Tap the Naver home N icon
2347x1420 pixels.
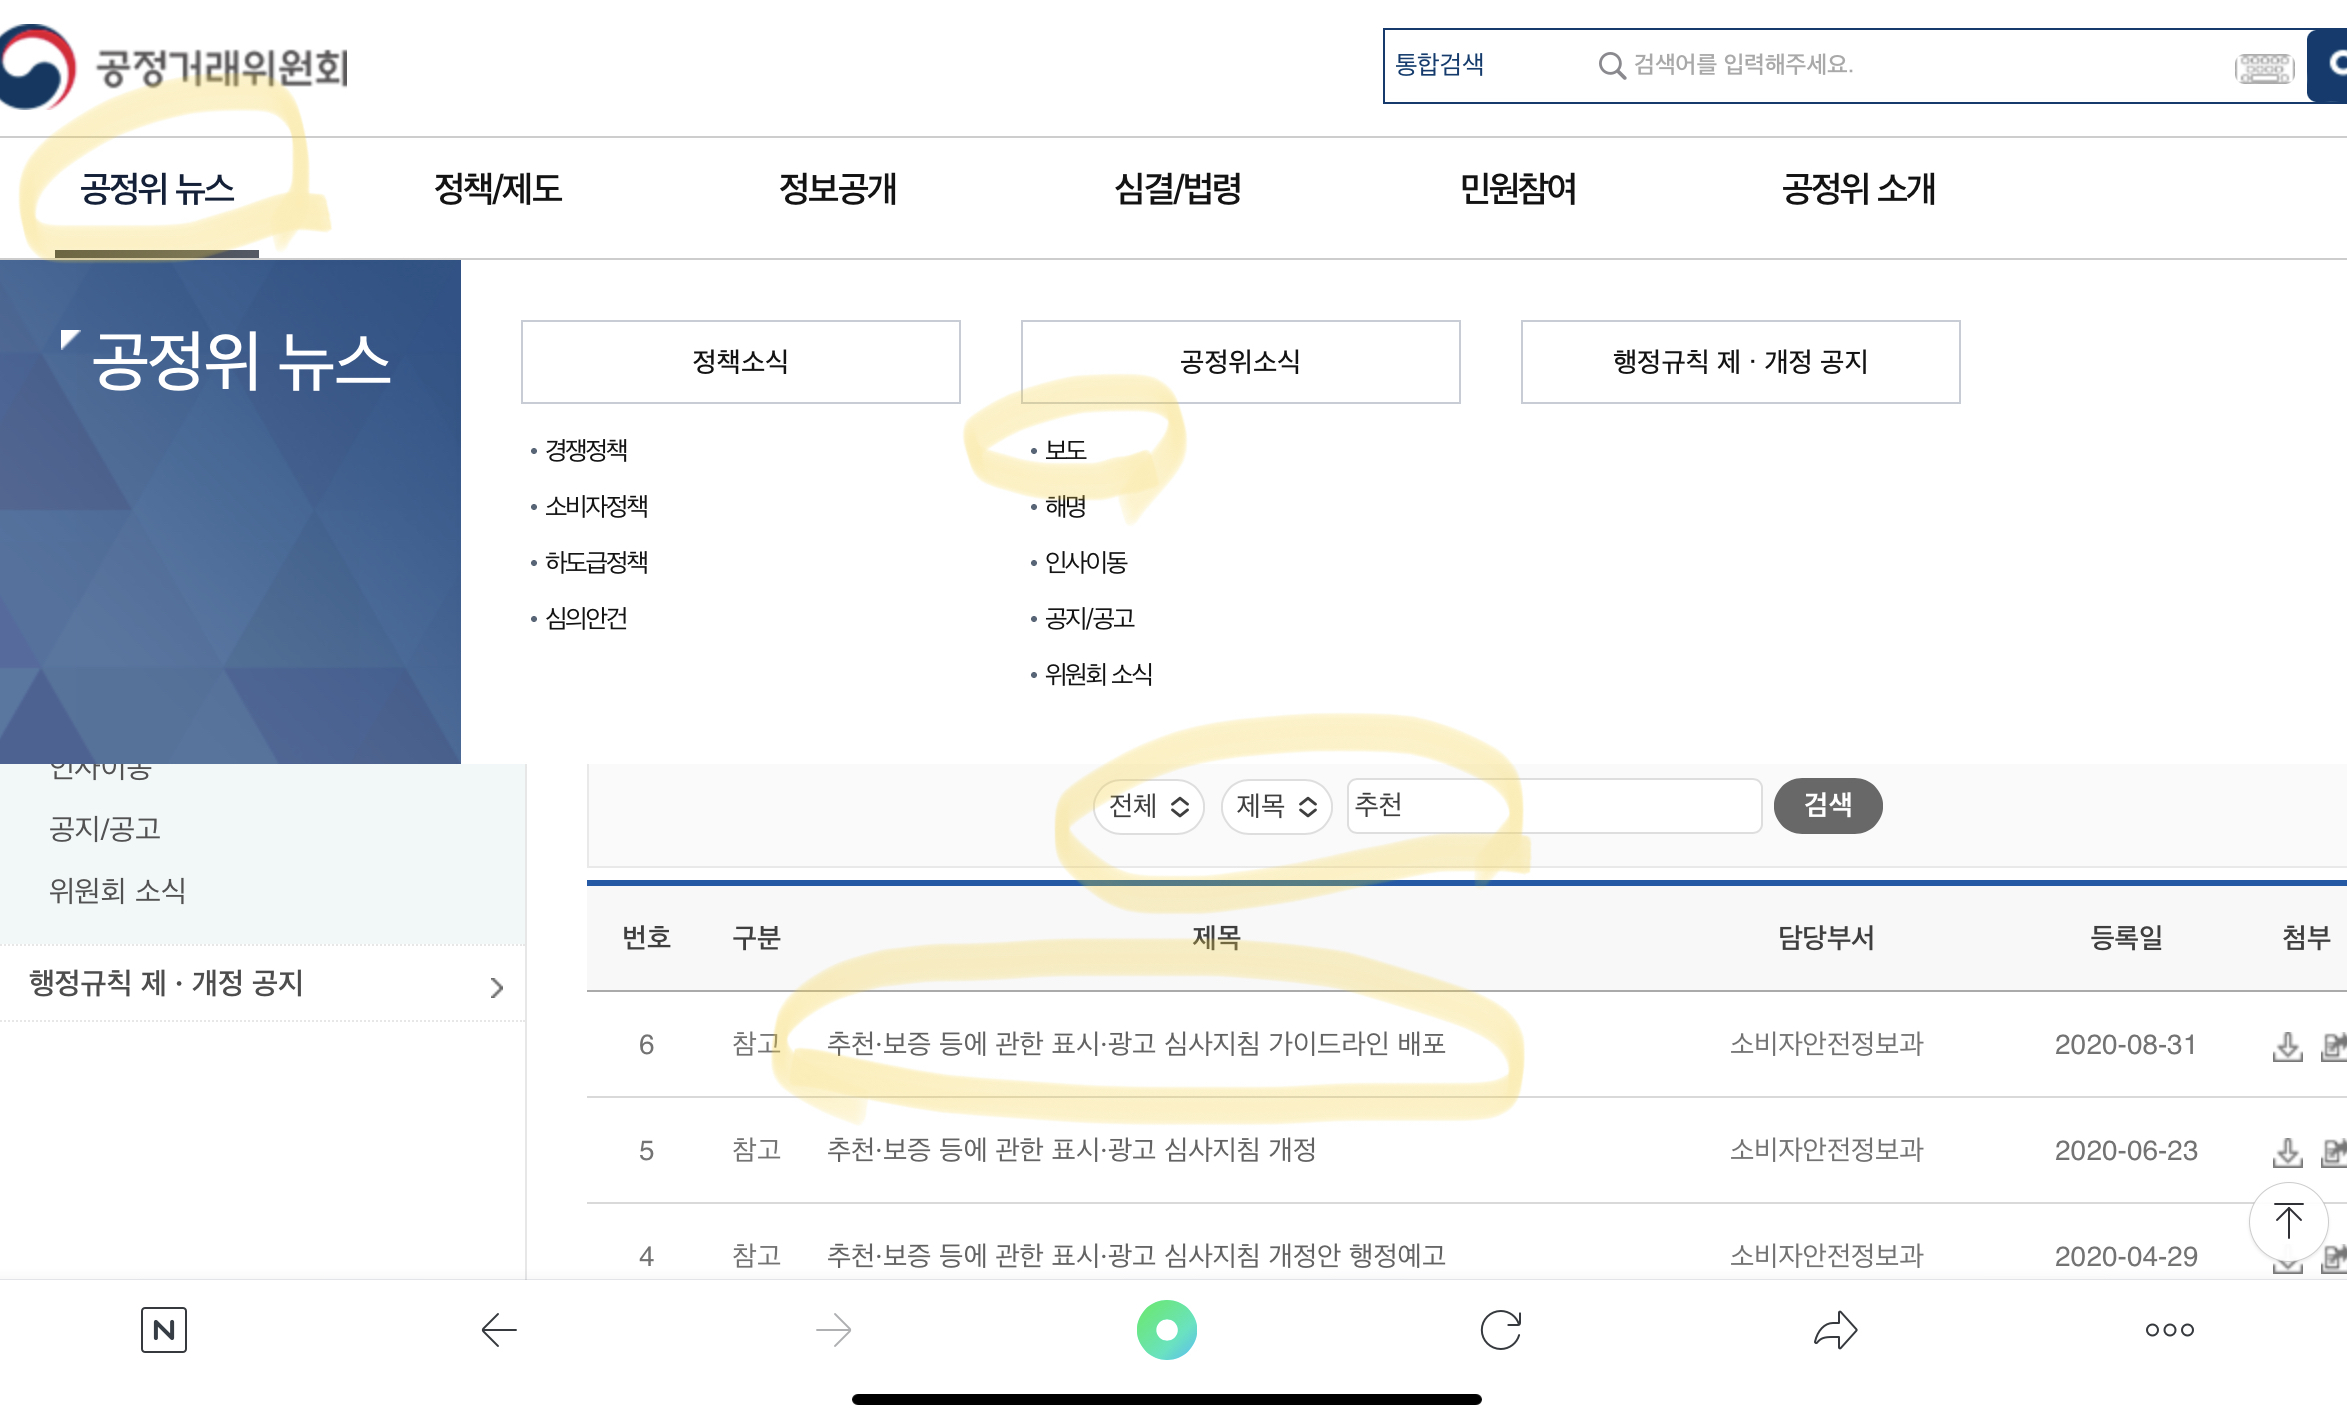click(x=164, y=1330)
